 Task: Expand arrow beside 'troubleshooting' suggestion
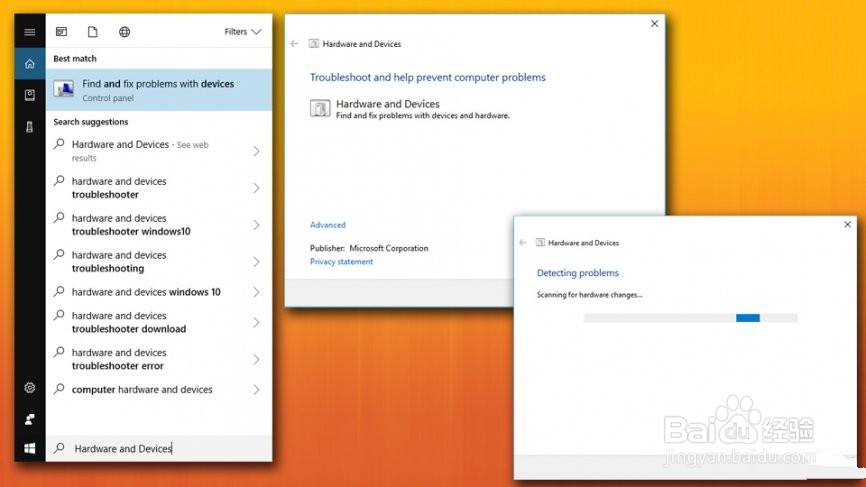pyautogui.click(x=256, y=262)
